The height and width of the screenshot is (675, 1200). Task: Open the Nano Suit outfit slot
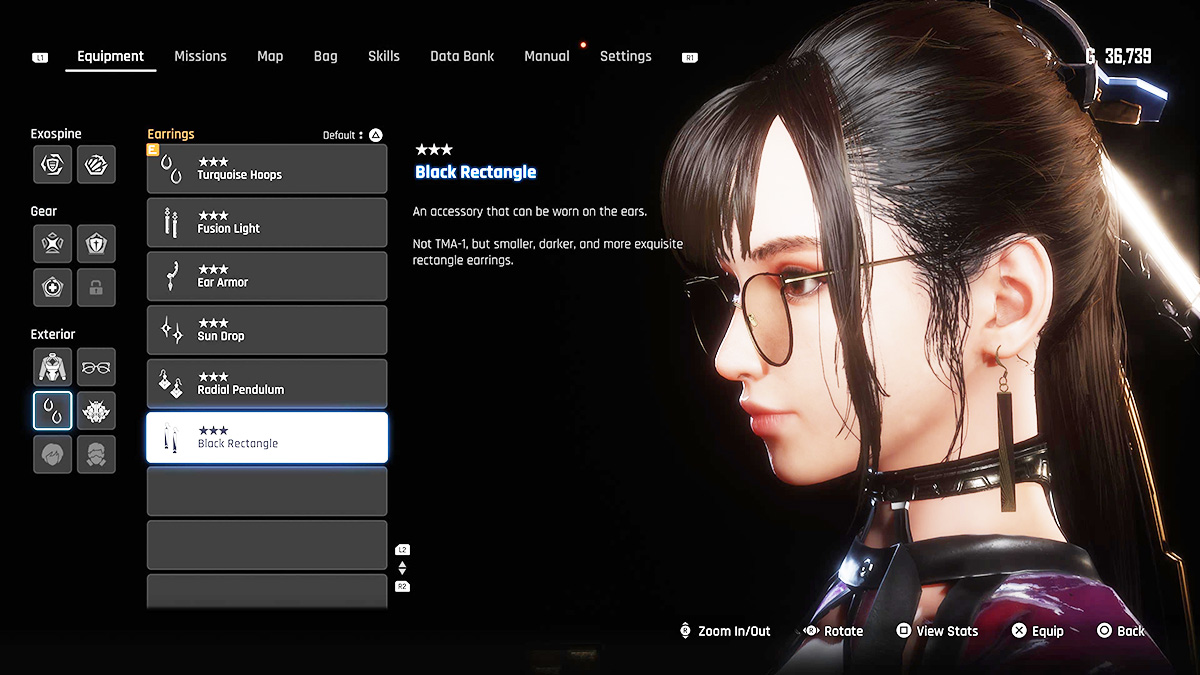point(52,367)
